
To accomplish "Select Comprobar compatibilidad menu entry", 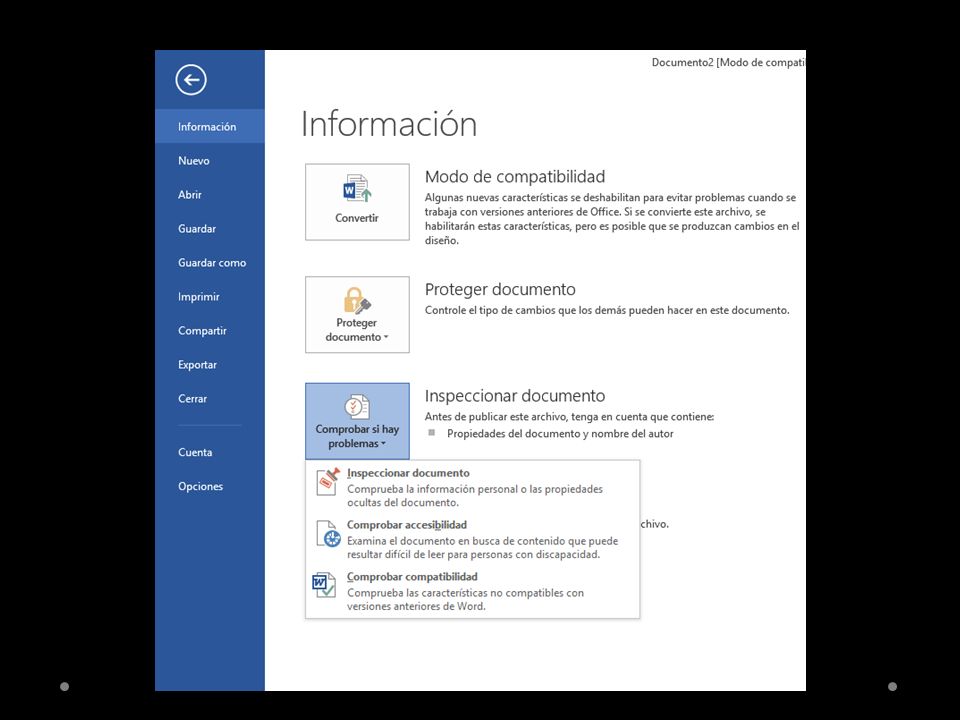I will coord(472,591).
